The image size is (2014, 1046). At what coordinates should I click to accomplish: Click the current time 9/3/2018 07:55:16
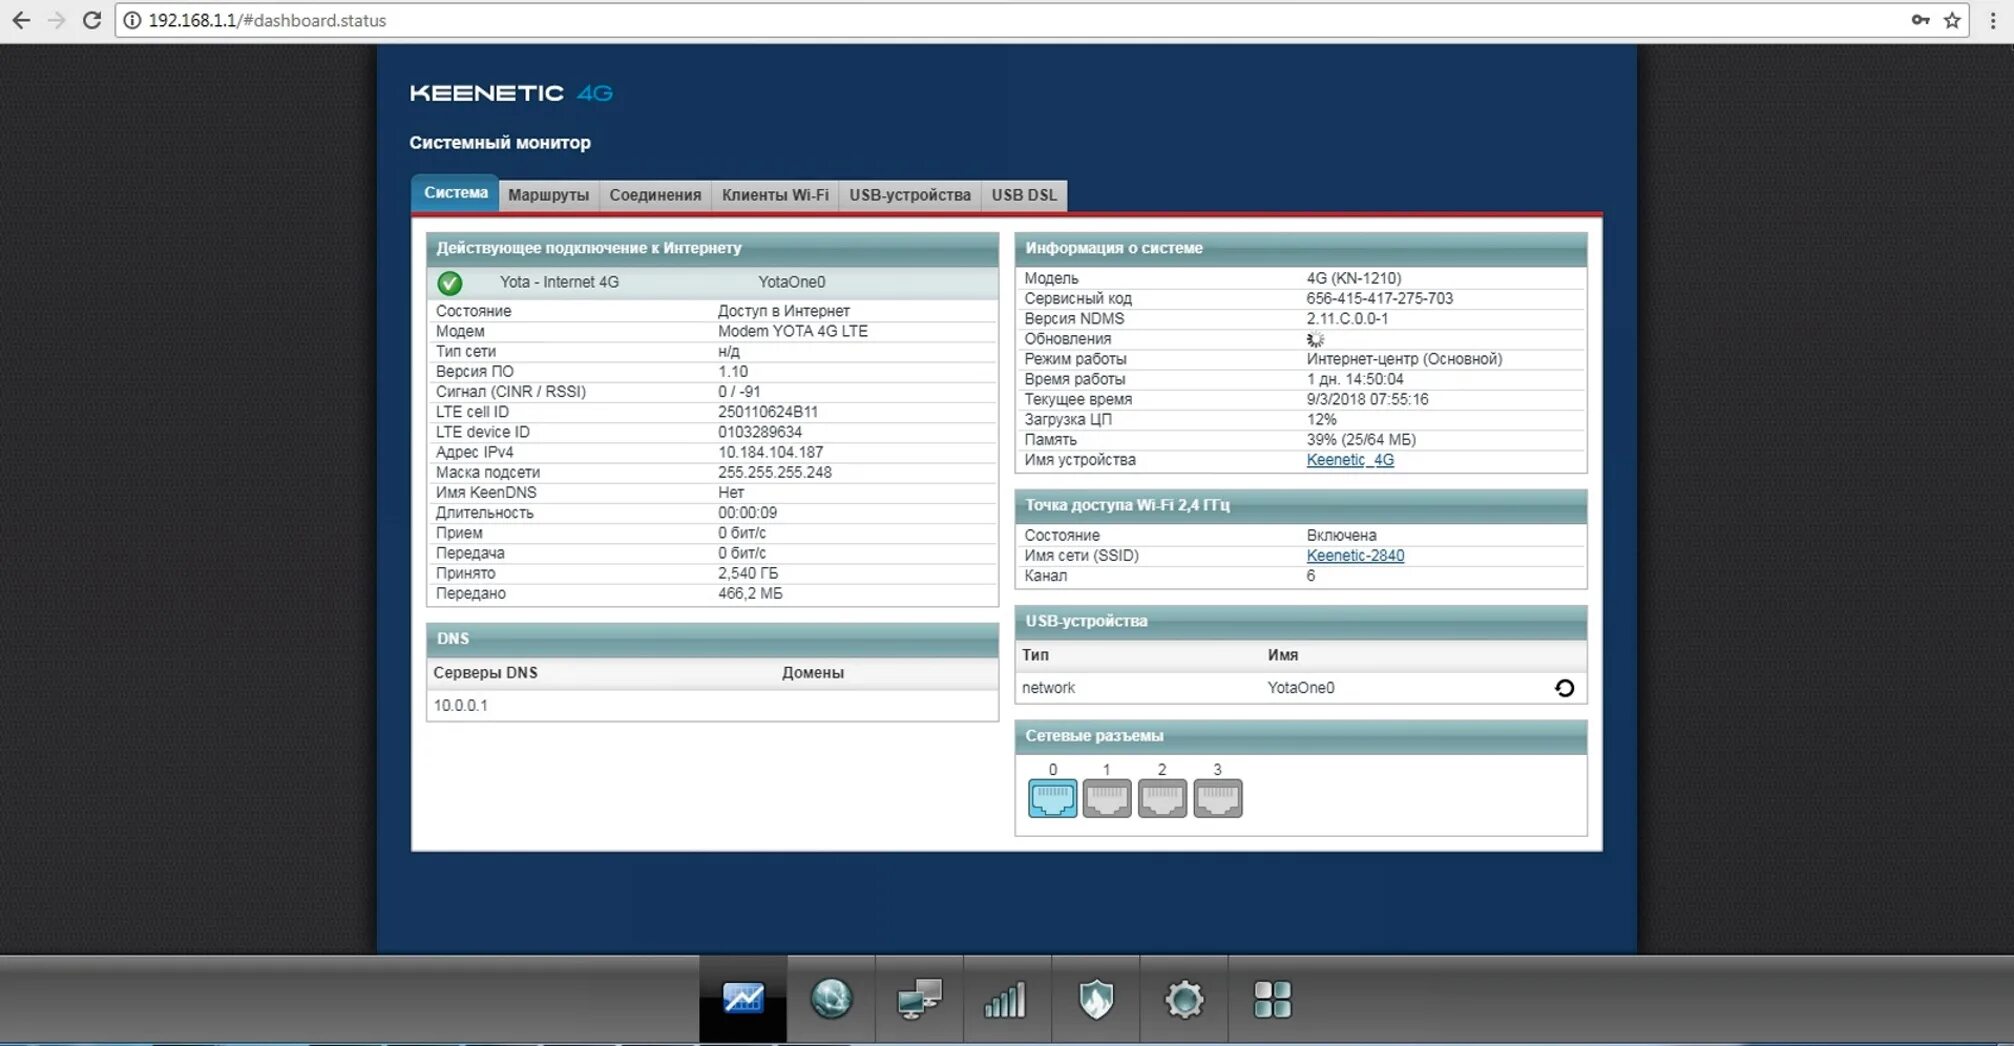pos(1367,399)
